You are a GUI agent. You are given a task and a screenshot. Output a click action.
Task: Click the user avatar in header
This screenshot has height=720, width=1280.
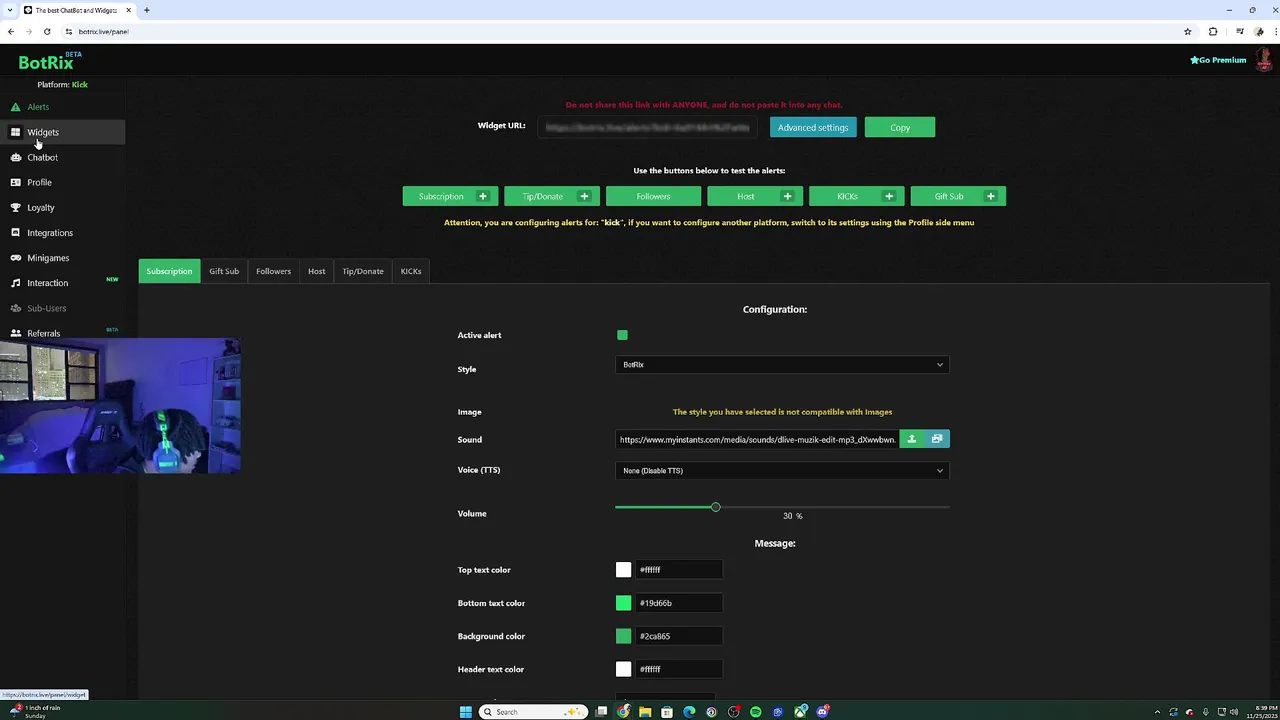[x=1264, y=60]
